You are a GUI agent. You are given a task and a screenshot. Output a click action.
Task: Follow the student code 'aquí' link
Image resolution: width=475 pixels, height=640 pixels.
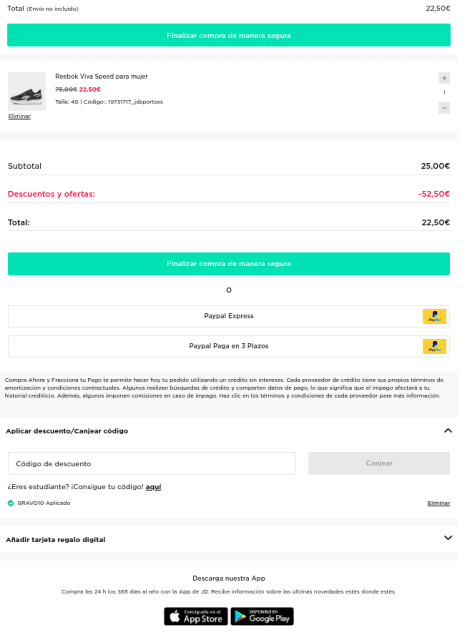click(153, 487)
